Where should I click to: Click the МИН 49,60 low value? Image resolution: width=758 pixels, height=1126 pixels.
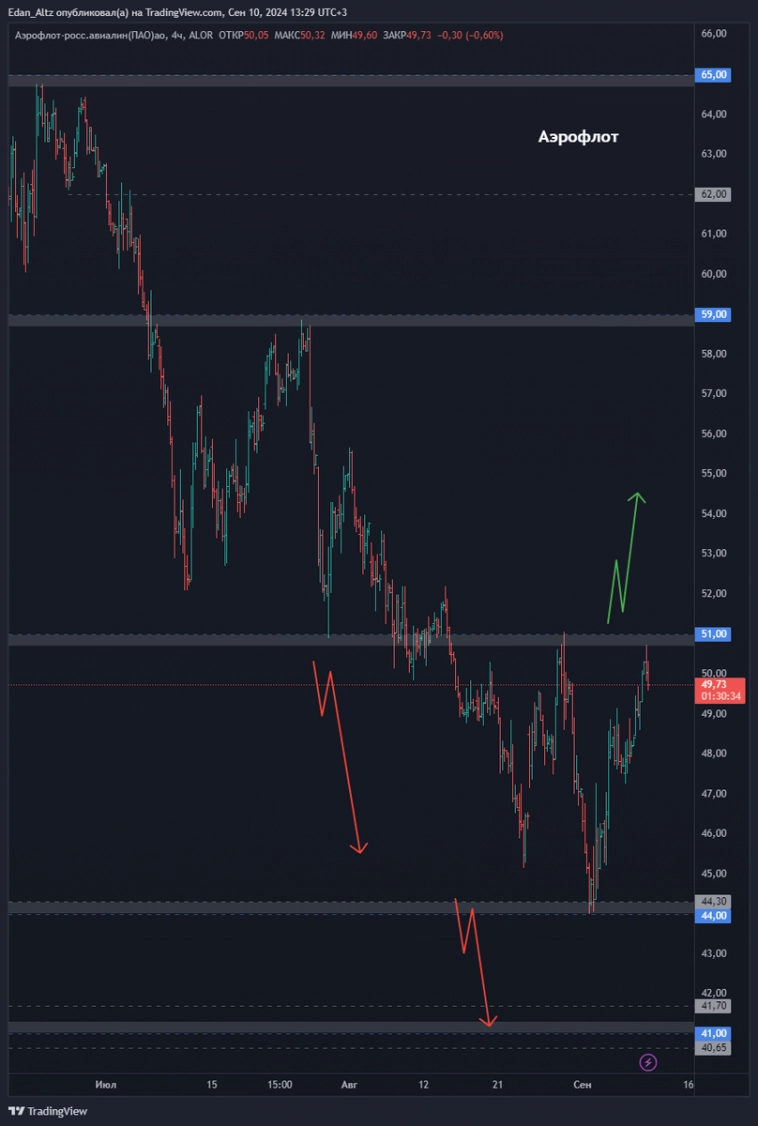click(x=354, y=35)
